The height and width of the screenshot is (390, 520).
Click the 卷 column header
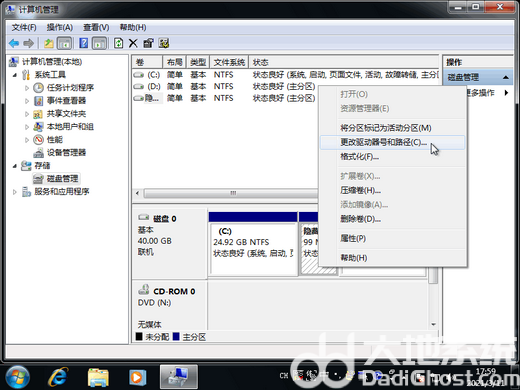(147, 62)
